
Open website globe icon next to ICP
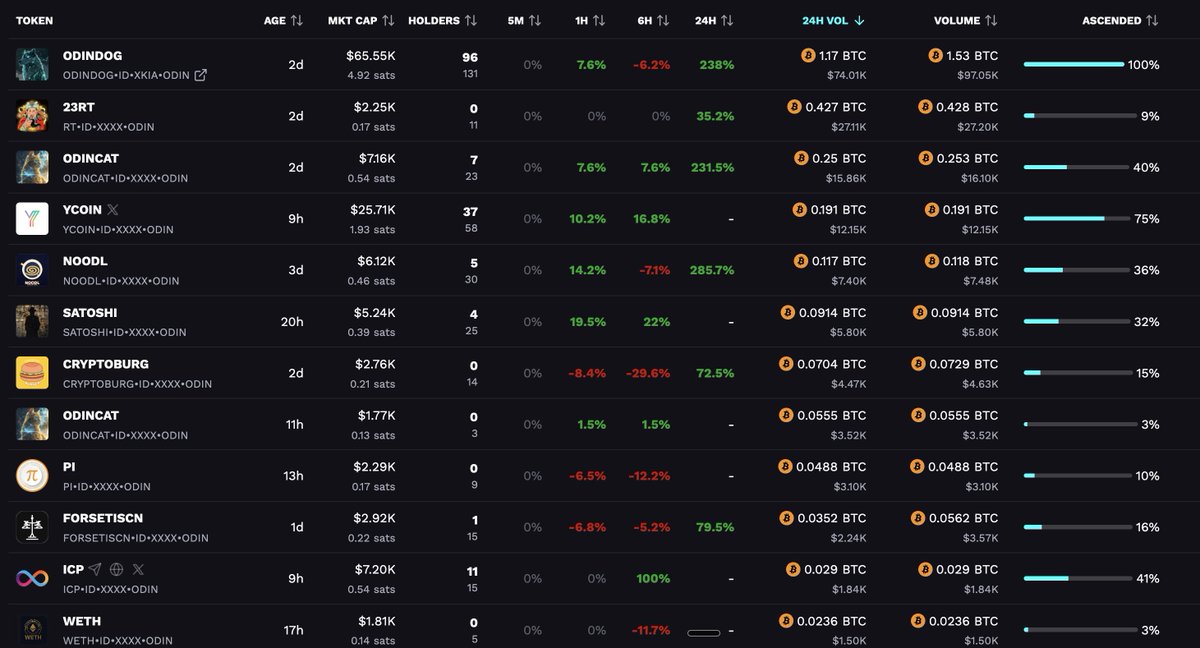pos(116,569)
